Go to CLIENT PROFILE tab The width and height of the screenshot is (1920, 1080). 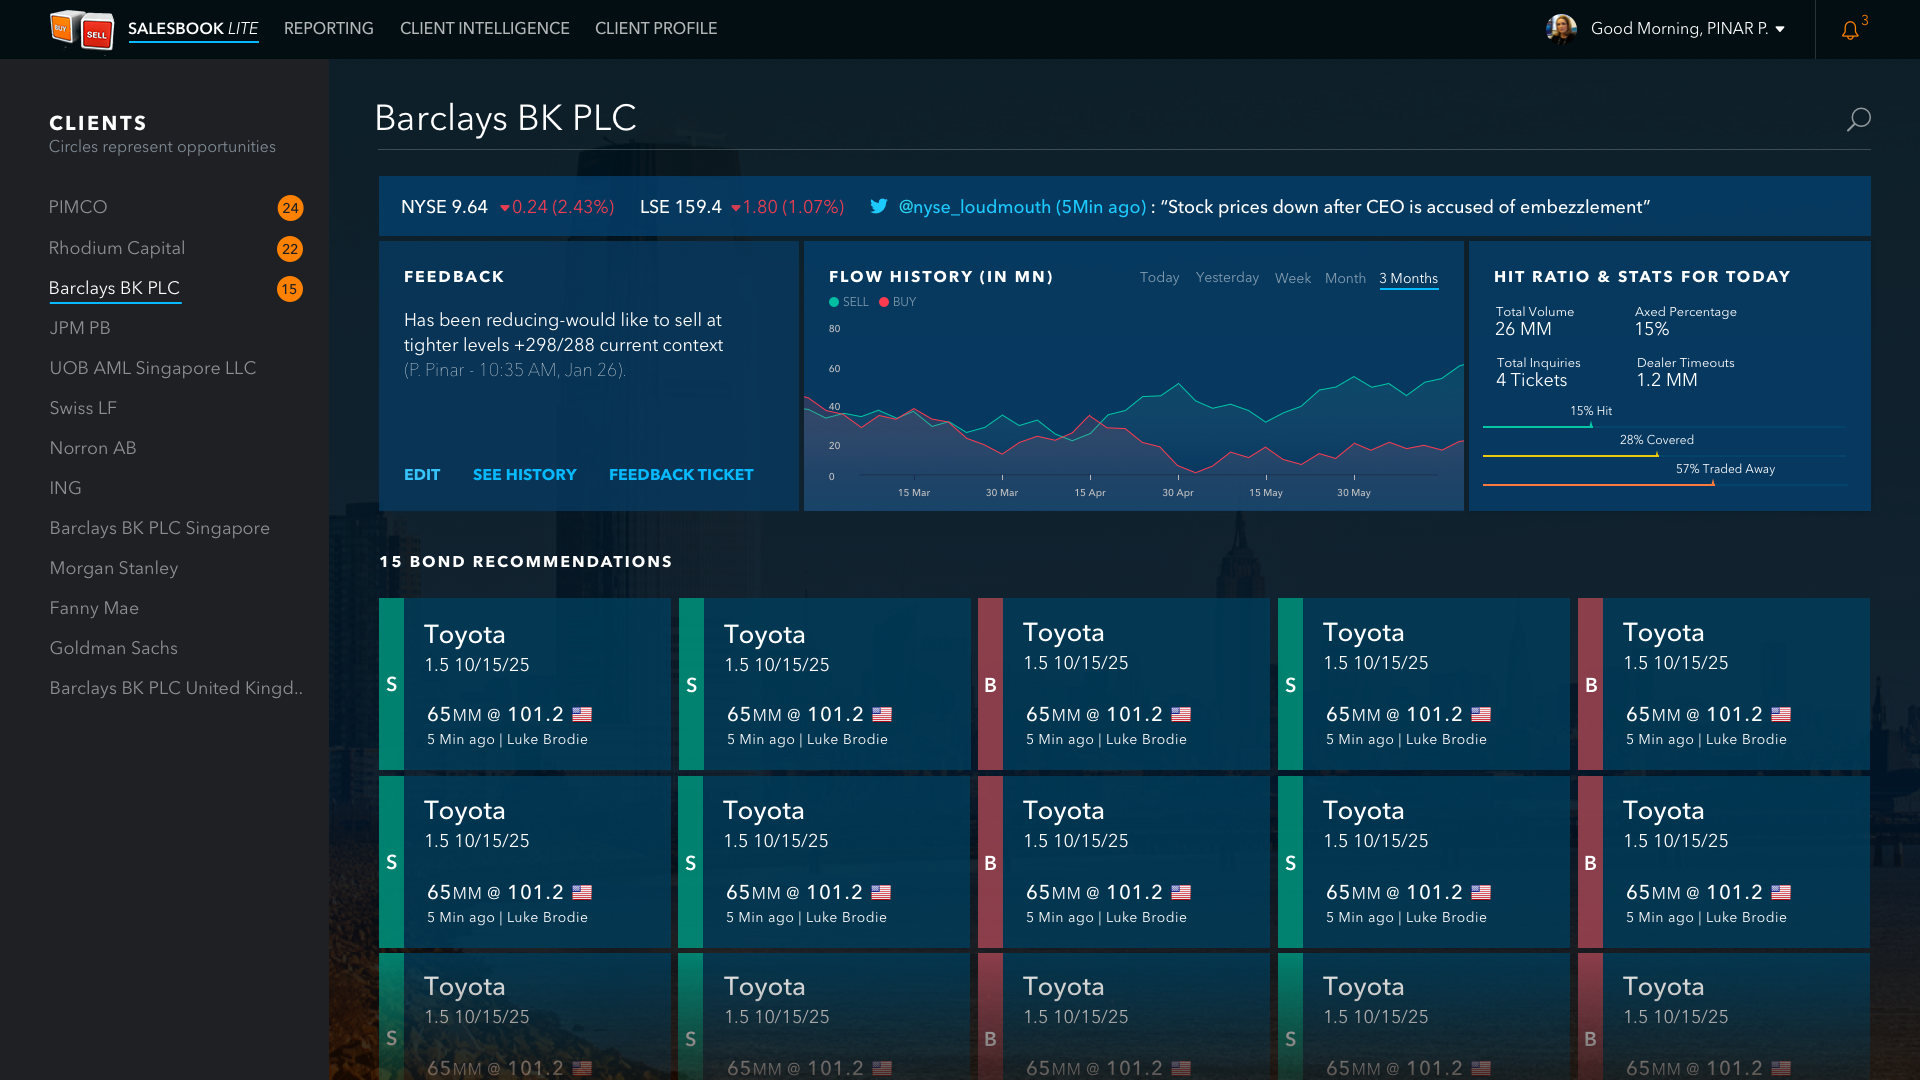coord(656,29)
